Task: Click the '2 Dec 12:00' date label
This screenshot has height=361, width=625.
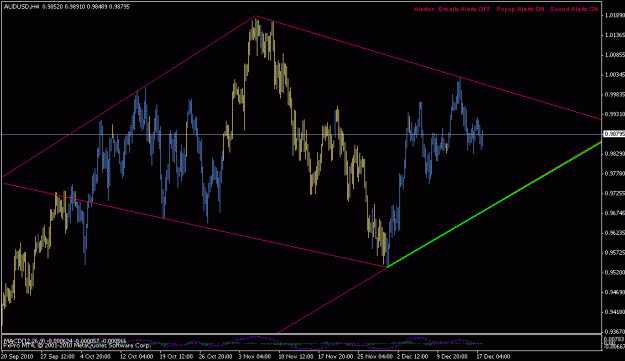Action: click(413, 356)
